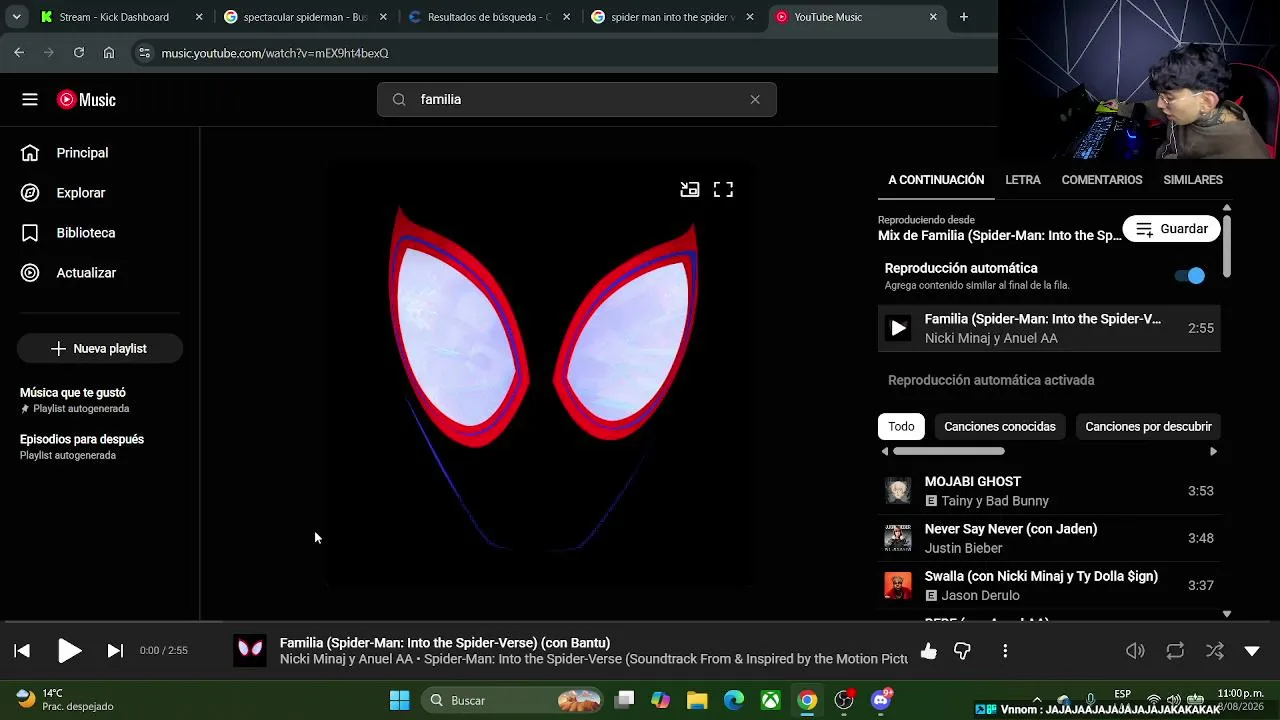Click the address bar URL
1280x720 pixels.
(x=275, y=53)
